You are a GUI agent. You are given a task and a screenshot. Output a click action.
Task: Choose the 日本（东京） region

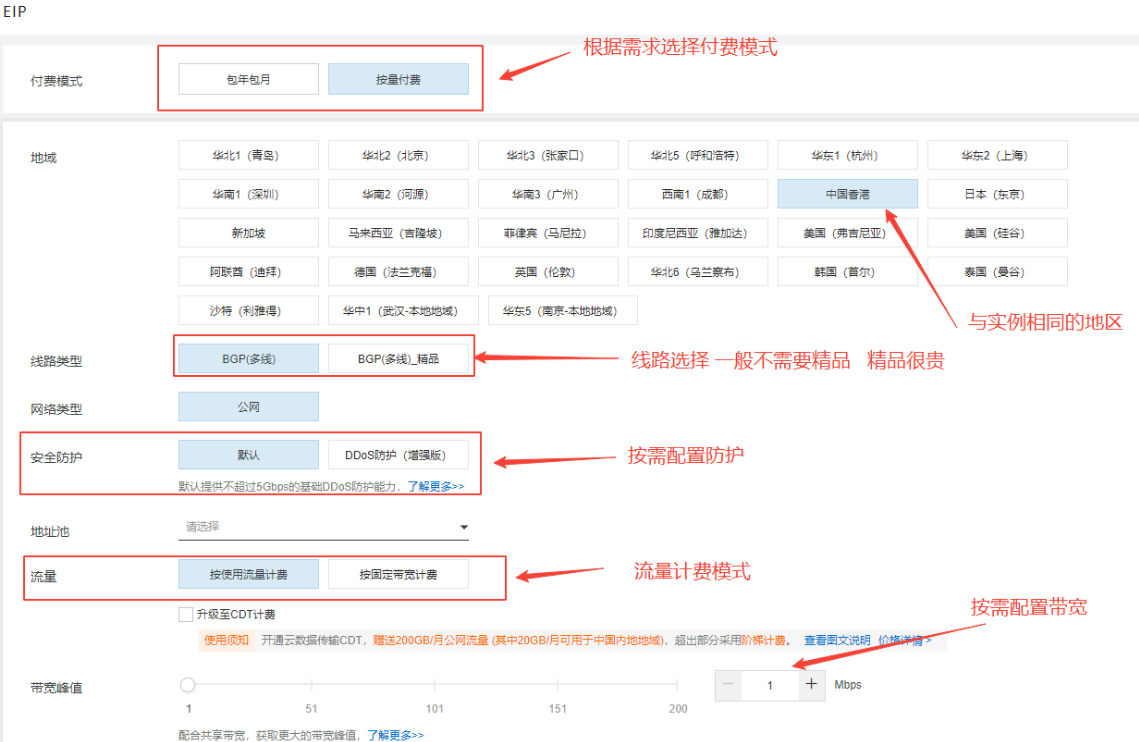point(997,194)
